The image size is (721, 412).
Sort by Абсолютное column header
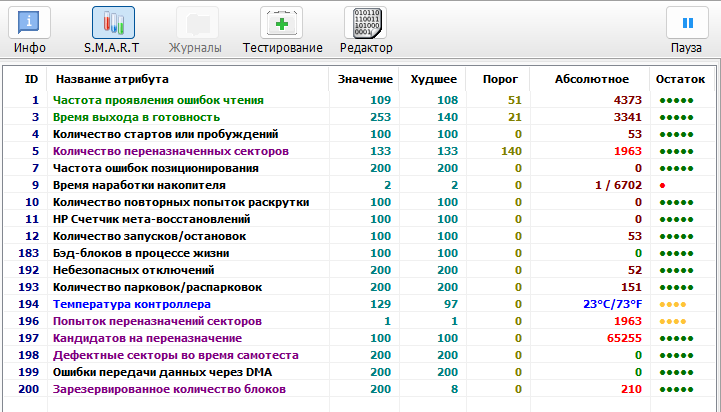pyautogui.click(x=591, y=79)
